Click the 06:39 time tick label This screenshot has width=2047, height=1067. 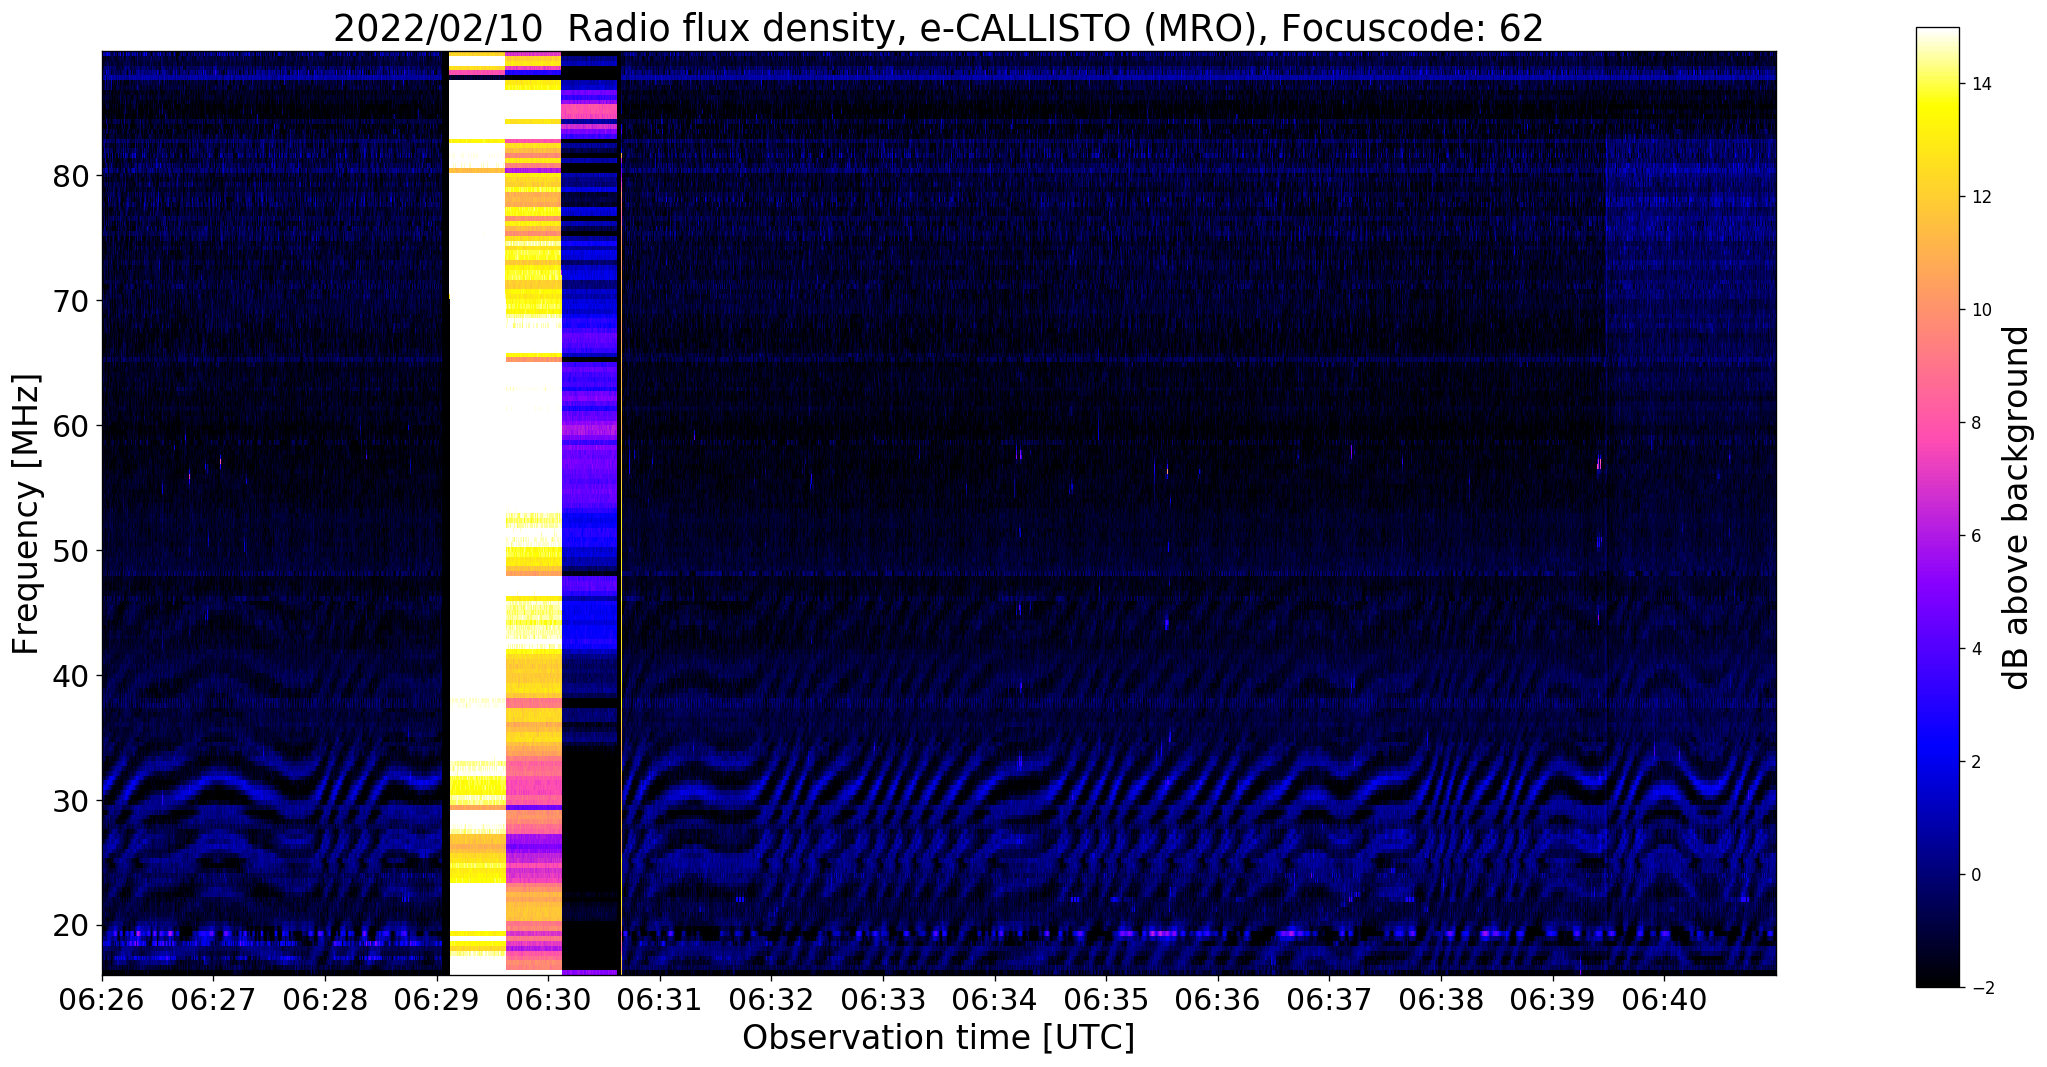[x=1553, y=1000]
